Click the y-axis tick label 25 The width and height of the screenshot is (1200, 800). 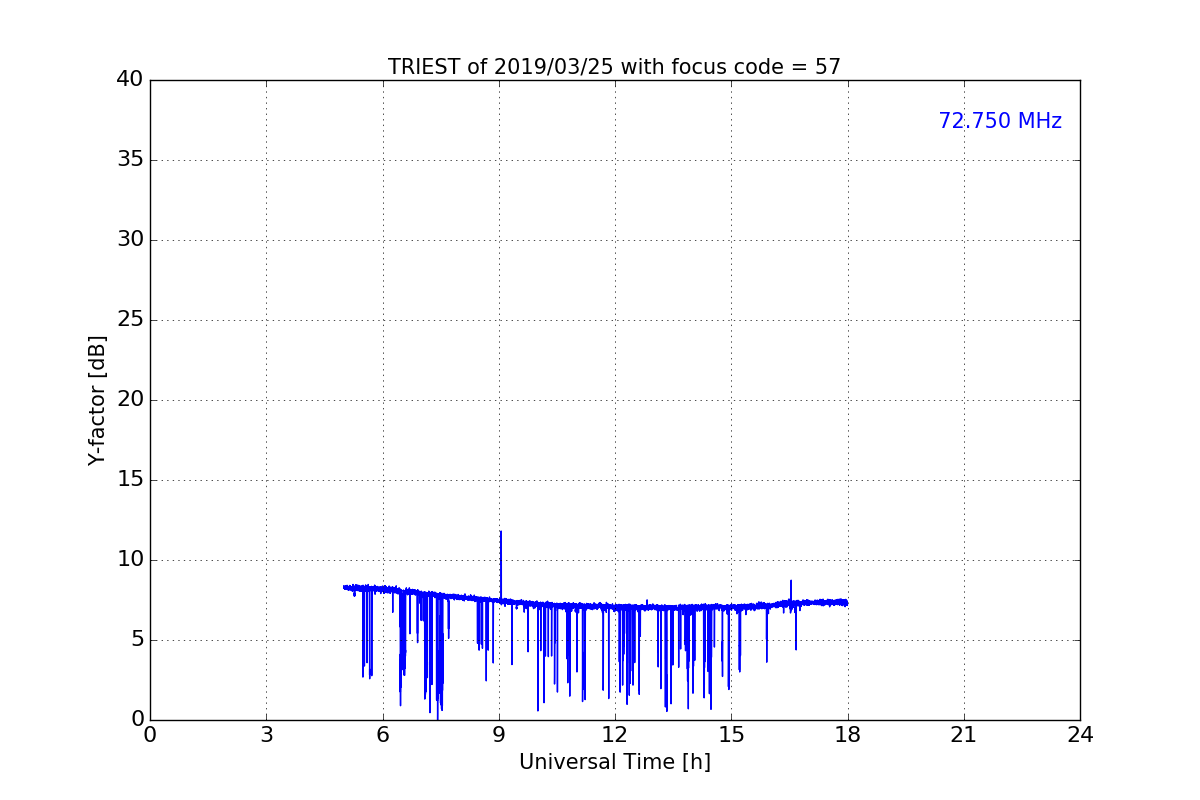tap(130, 320)
